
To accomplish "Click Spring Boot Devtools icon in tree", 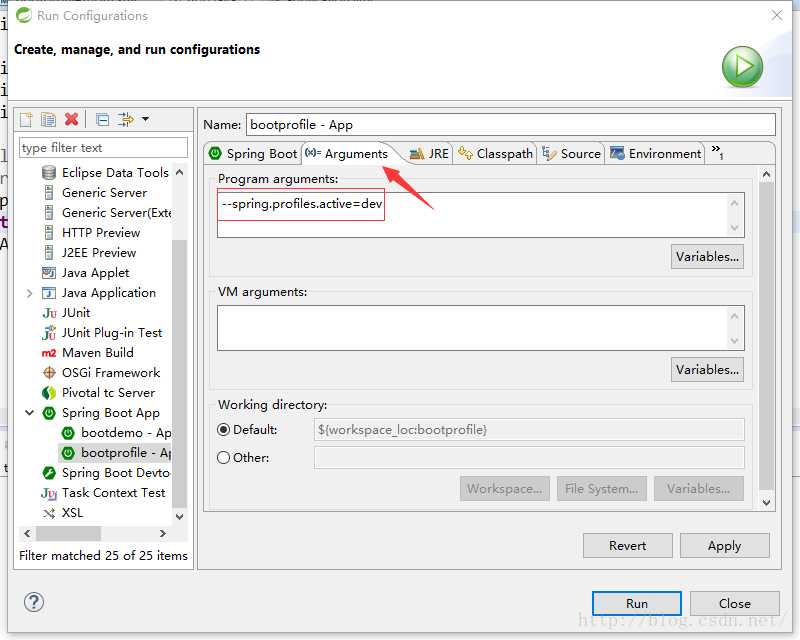I will point(49,473).
